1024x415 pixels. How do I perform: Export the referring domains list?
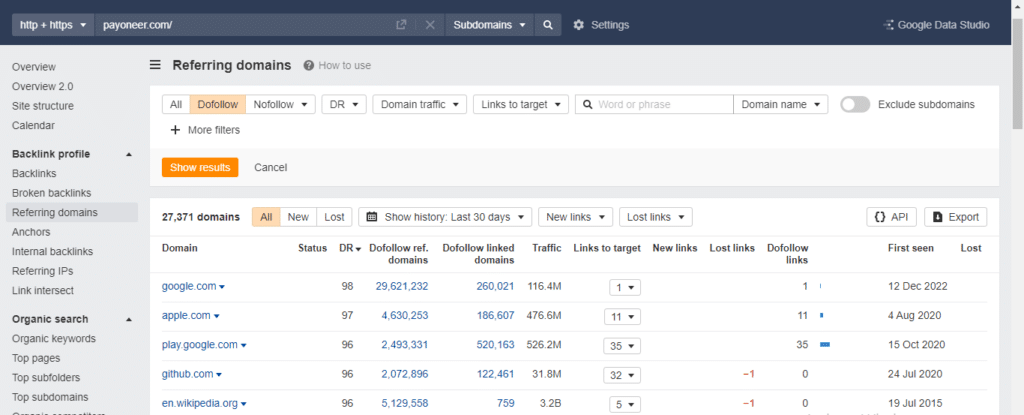[955, 217]
